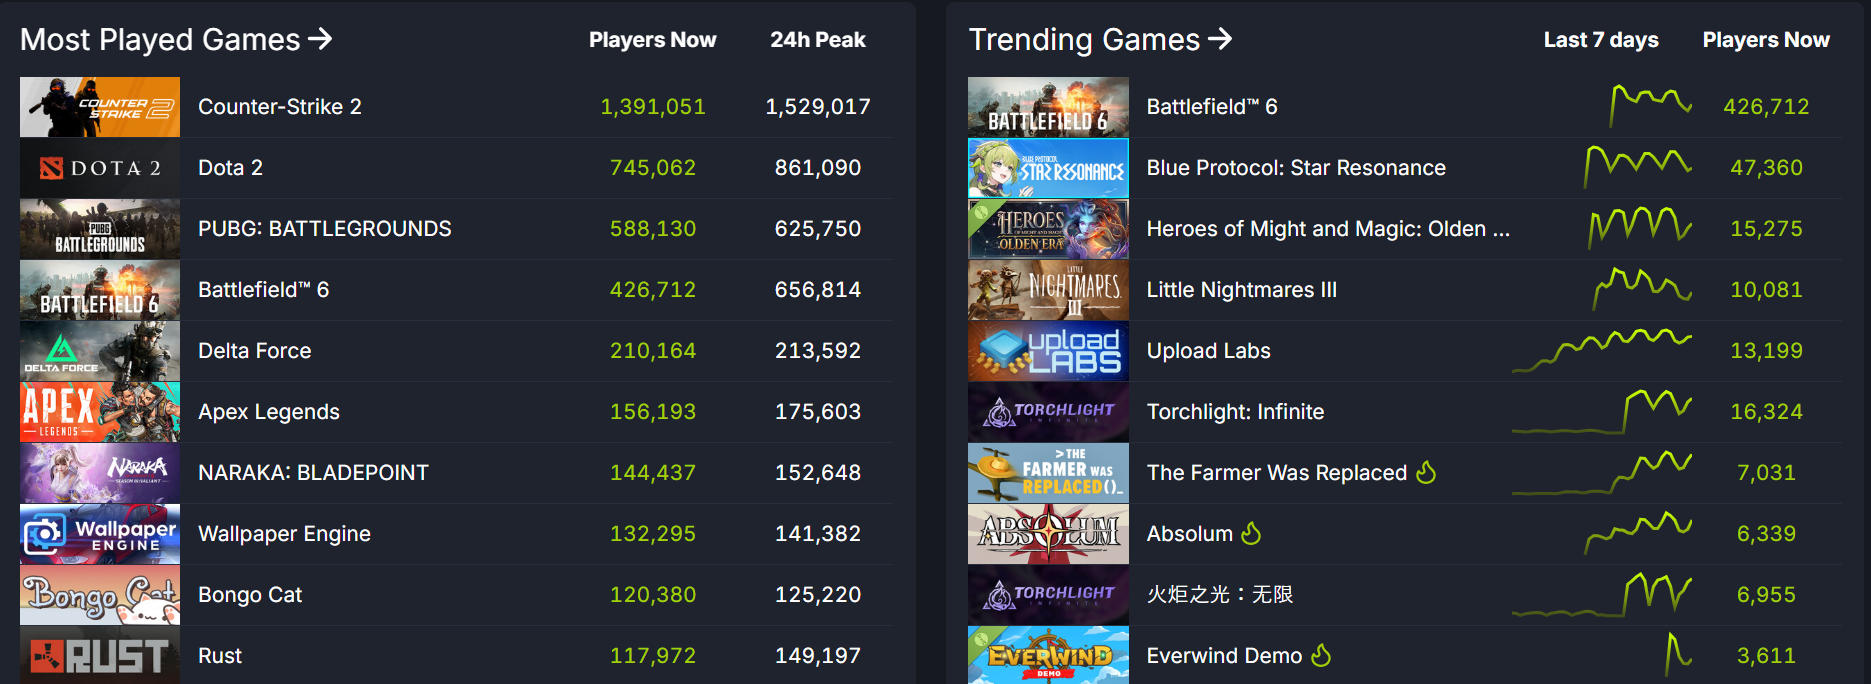Open the Blue Protocol: Star Resonance title
Viewport: 1871px width, 684px height.
pyautogui.click(x=1295, y=168)
